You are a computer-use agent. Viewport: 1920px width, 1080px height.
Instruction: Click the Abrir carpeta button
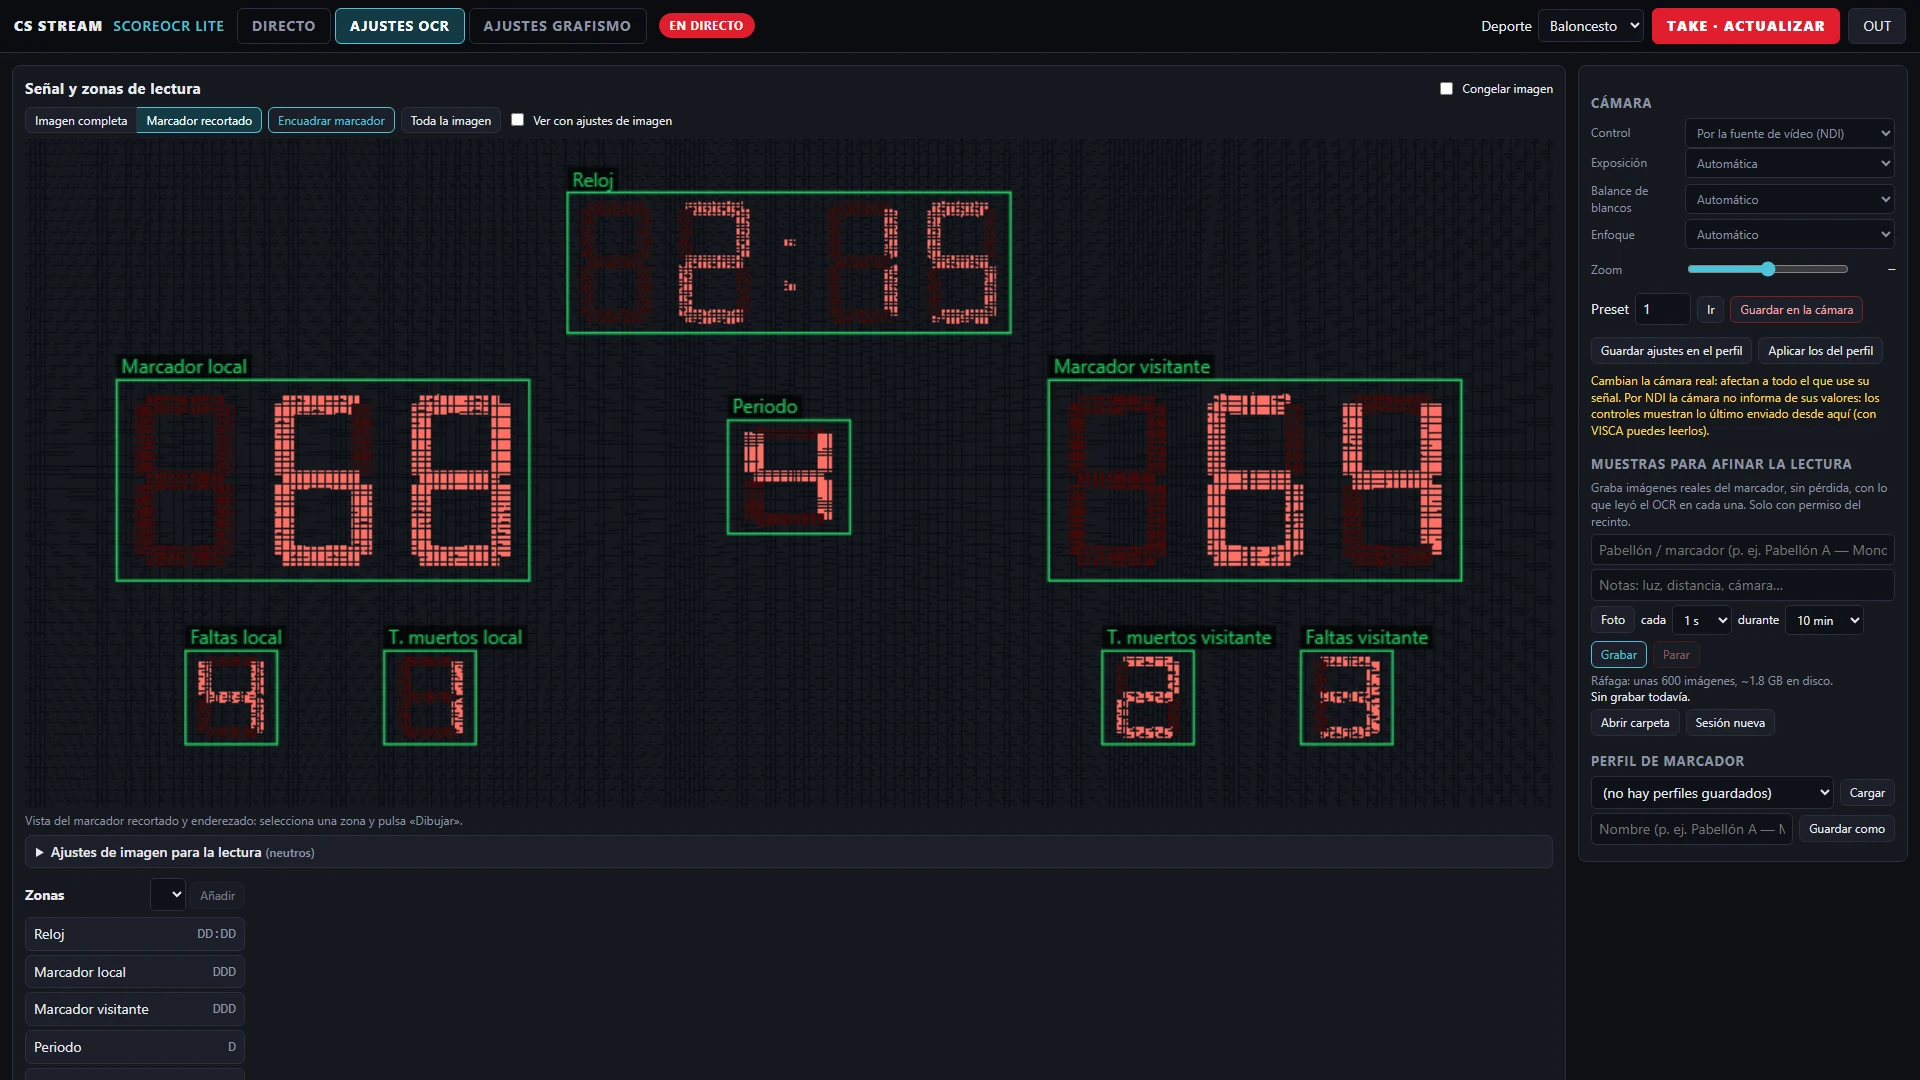(x=1634, y=723)
